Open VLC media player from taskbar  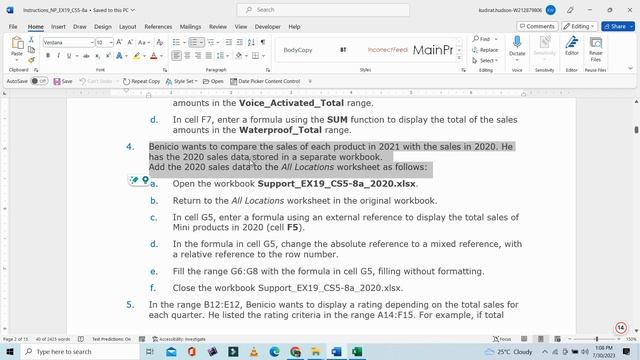point(253,351)
